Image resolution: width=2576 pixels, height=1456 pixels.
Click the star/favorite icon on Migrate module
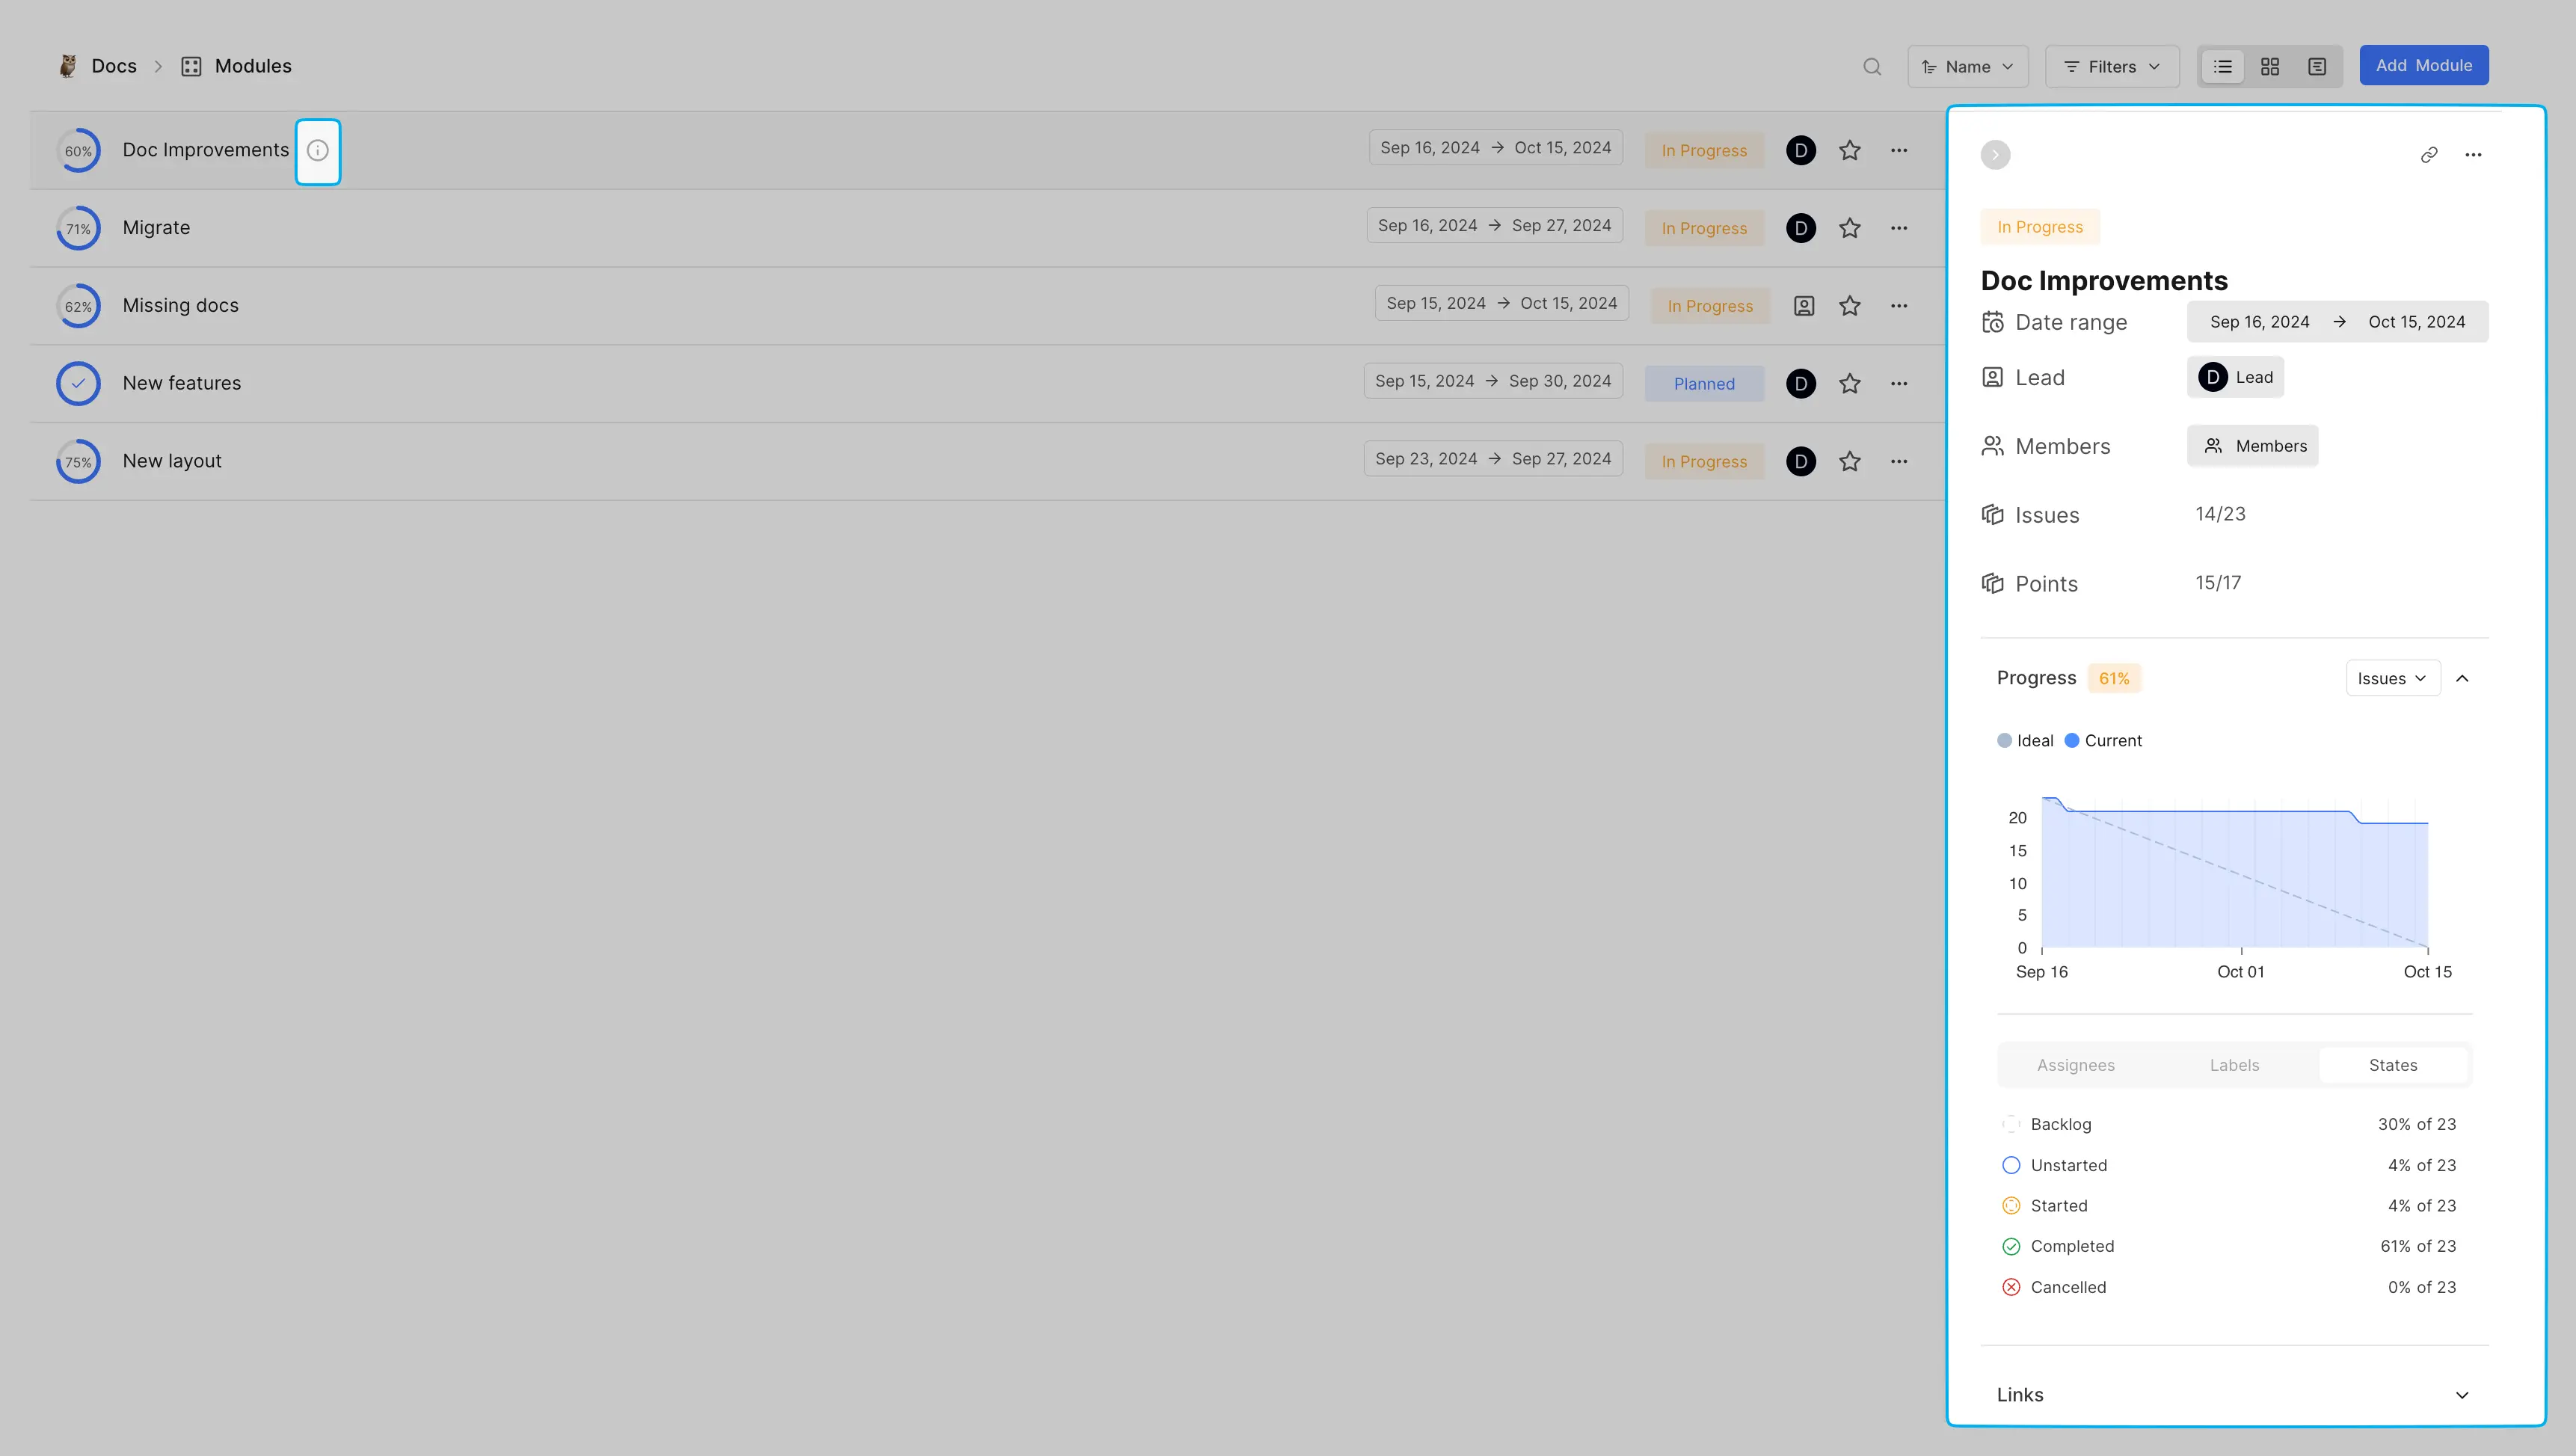point(1851,227)
